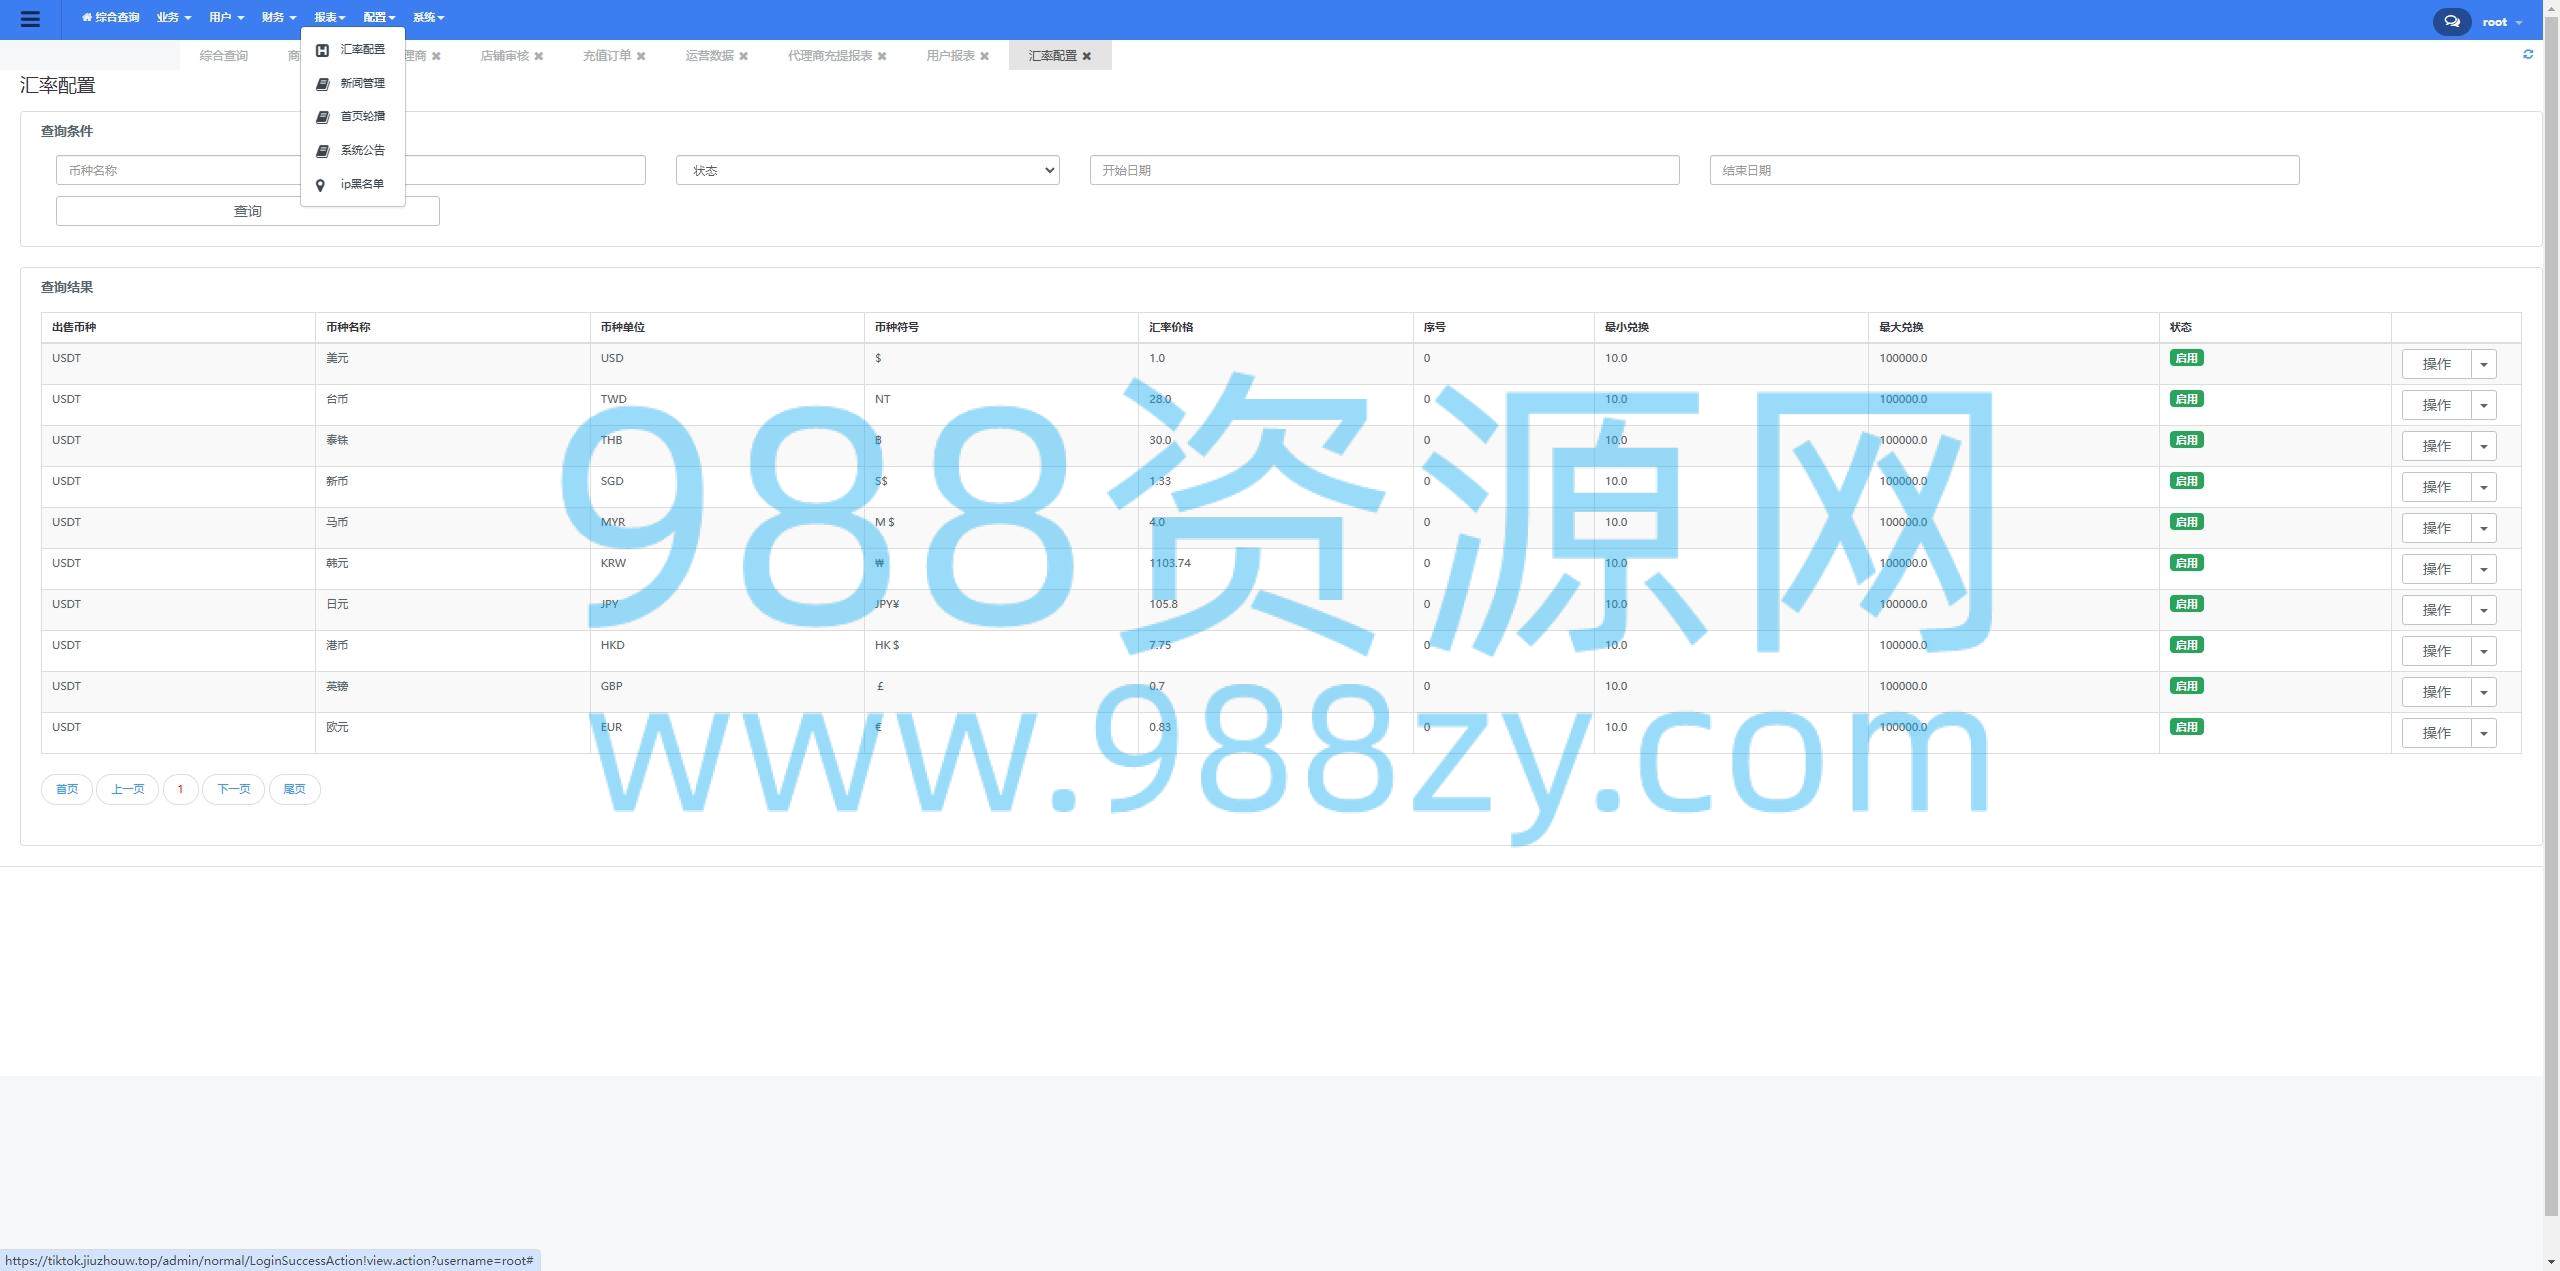Expand the 操作 arrow for 欧元 row
2560x1271 pixels.
click(x=2483, y=733)
